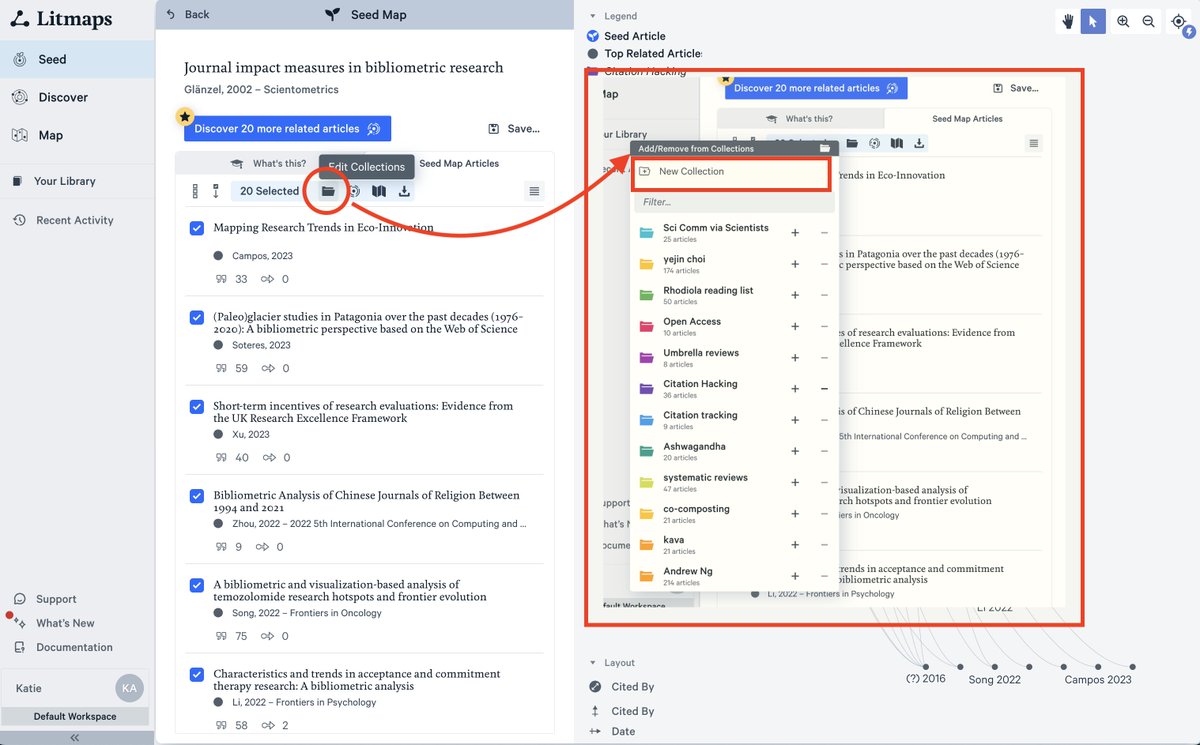
Task: Click the references arrow icon for Soteres, 2023
Action: tap(268, 368)
